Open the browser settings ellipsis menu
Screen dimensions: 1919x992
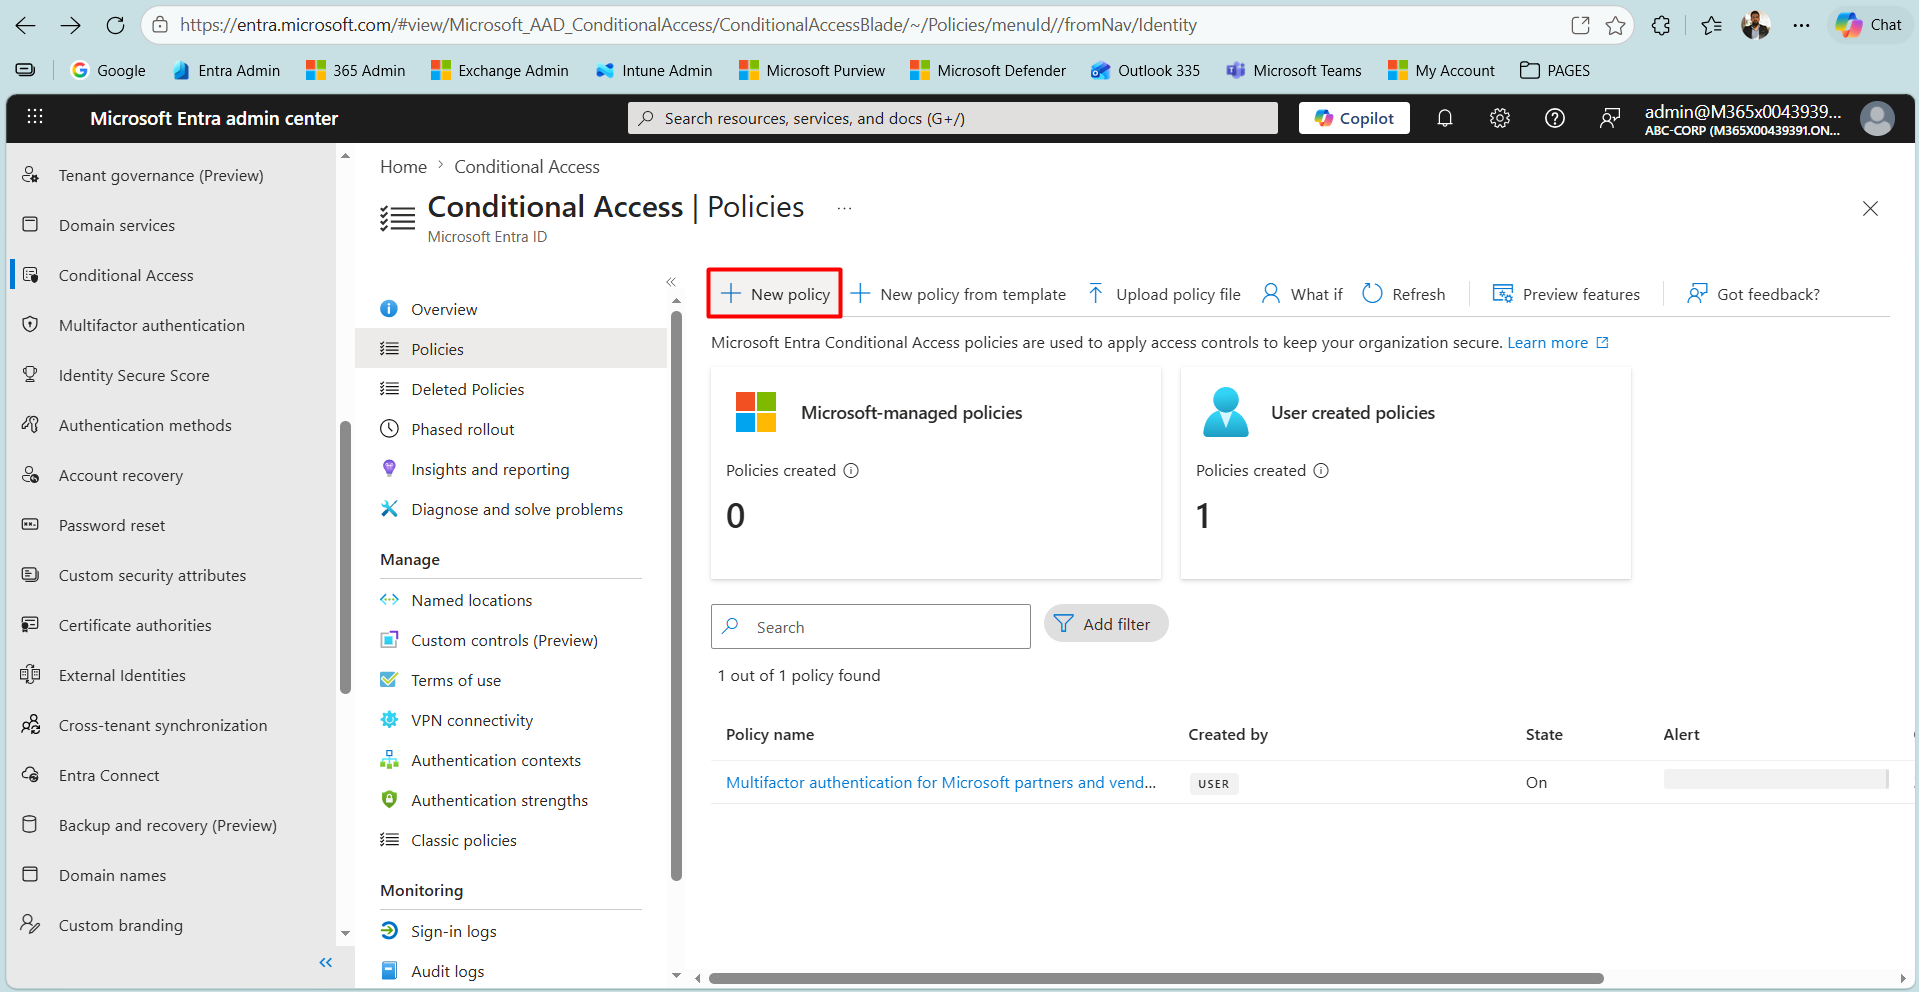1801,25
